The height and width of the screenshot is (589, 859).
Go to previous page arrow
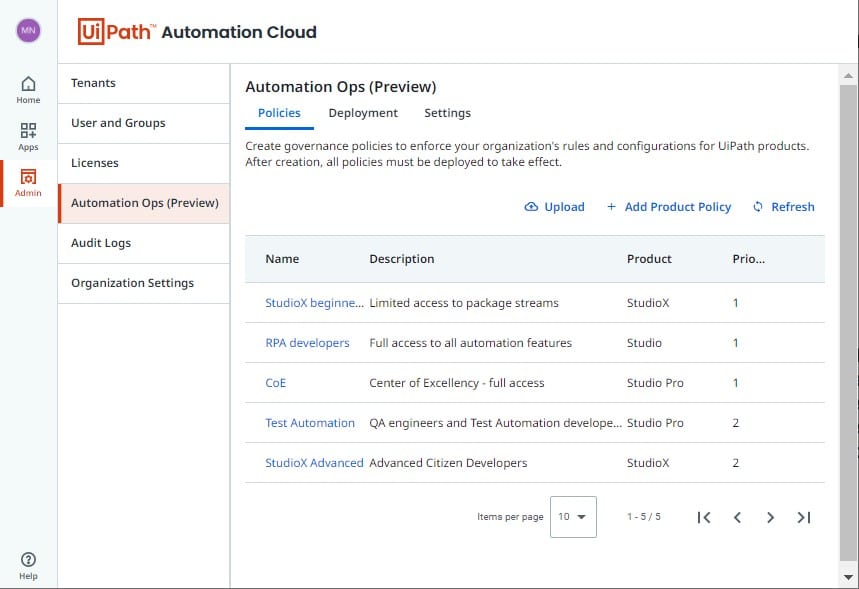[737, 517]
